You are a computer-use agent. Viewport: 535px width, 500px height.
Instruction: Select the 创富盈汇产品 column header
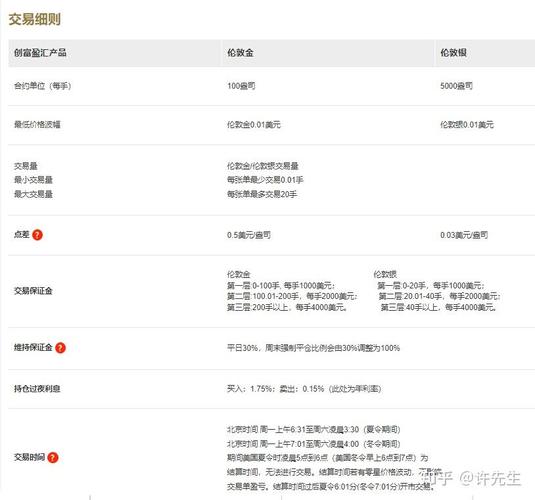[40, 53]
